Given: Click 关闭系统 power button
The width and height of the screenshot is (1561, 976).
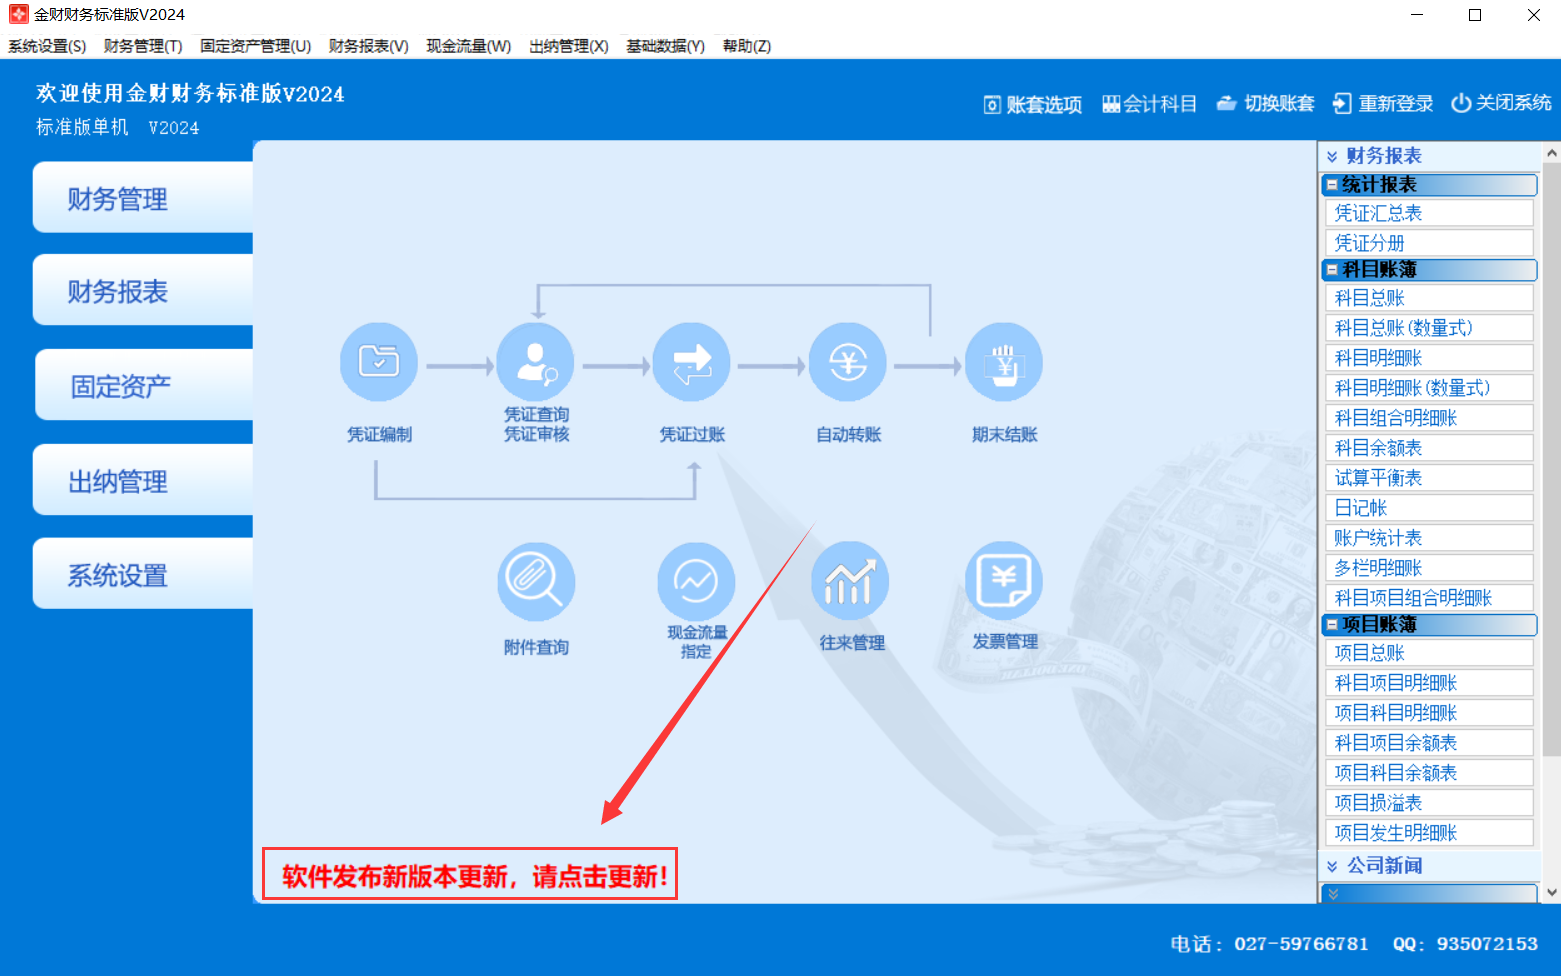Looking at the screenshot, I should [1501, 103].
